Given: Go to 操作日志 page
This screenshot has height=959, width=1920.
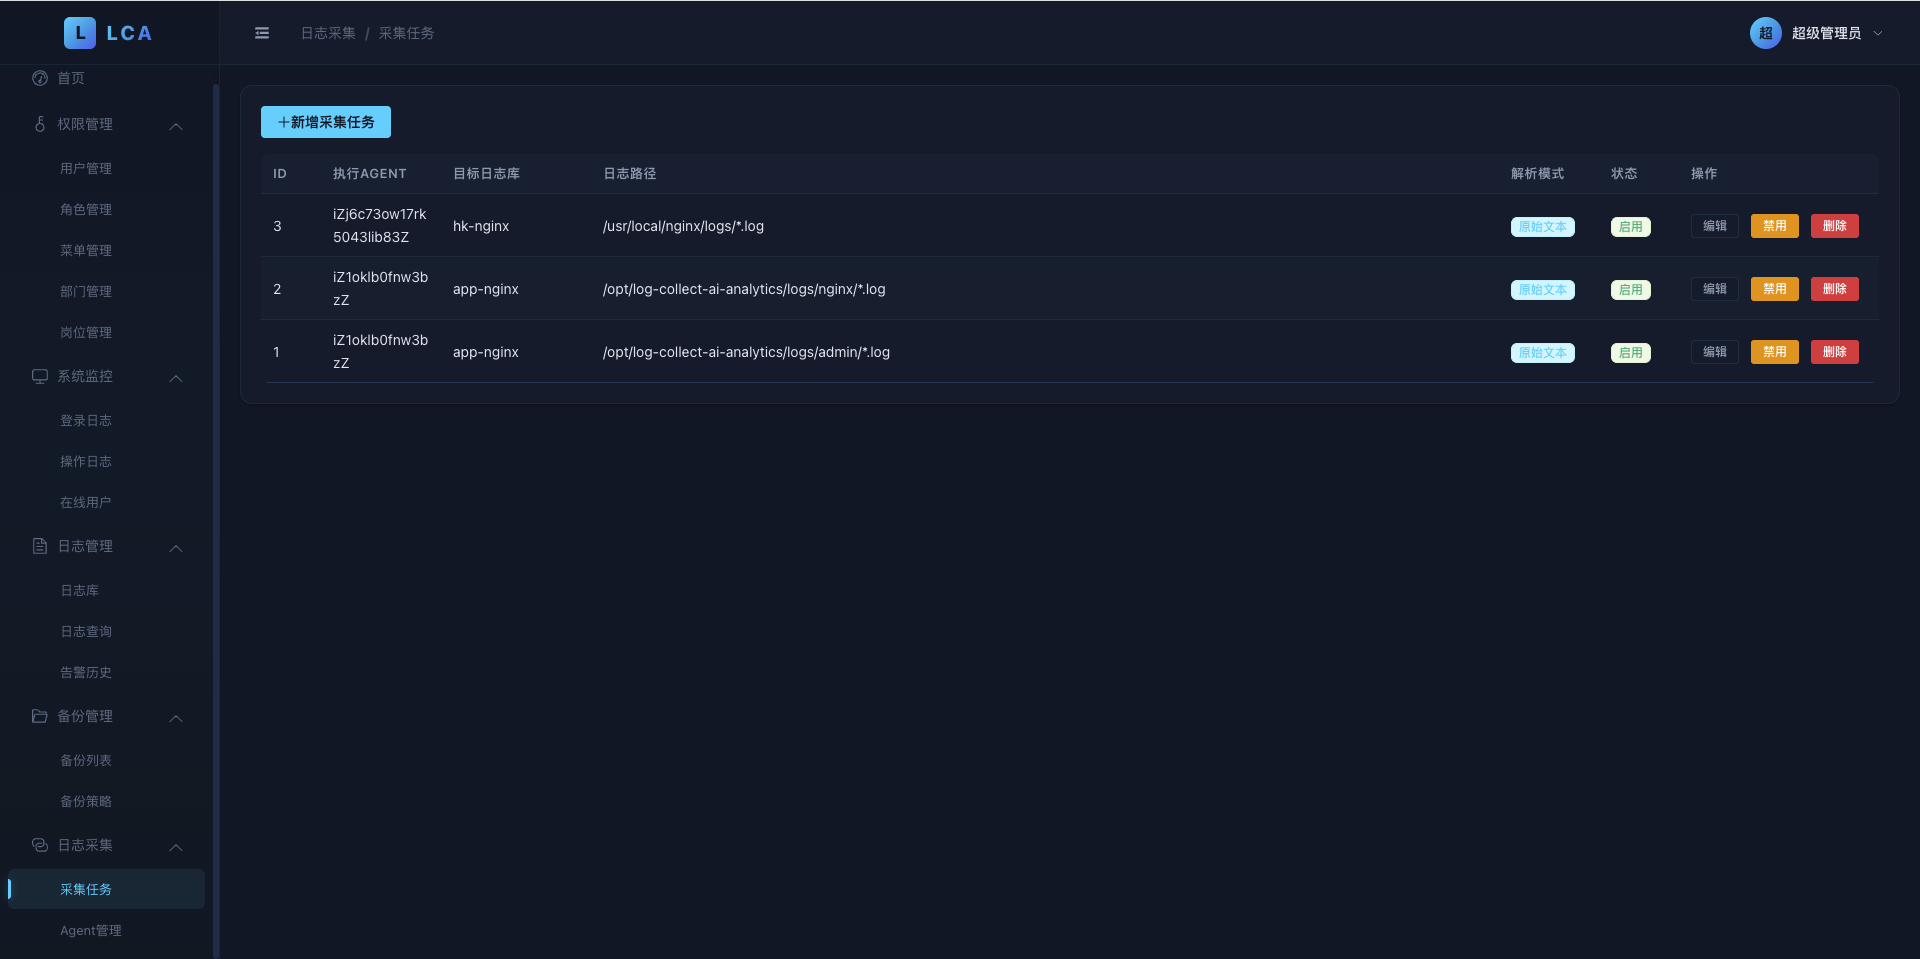Looking at the screenshot, I should 86,461.
